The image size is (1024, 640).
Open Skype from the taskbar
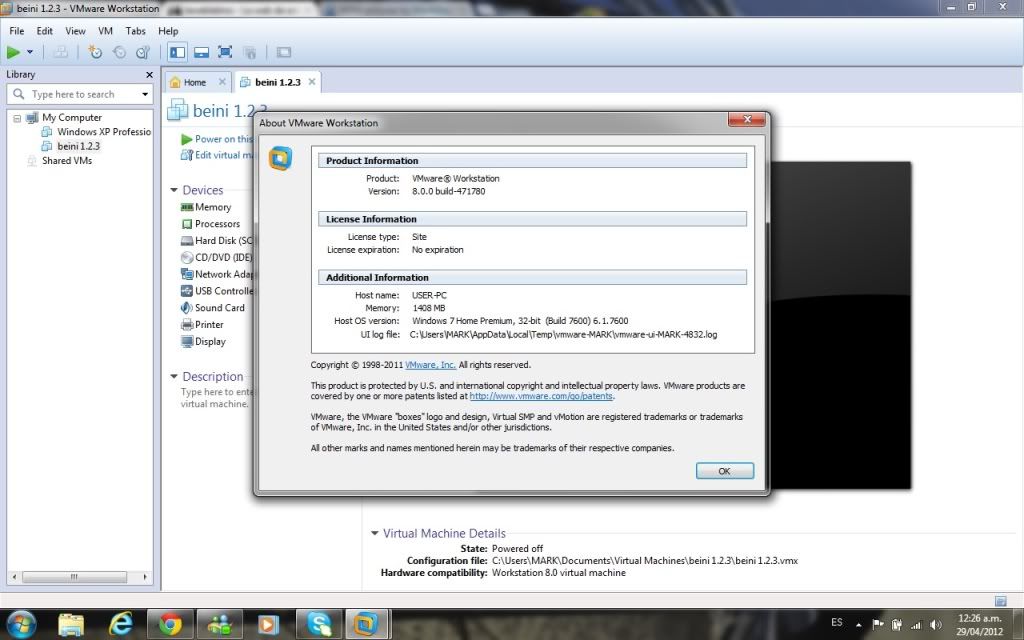click(x=319, y=624)
